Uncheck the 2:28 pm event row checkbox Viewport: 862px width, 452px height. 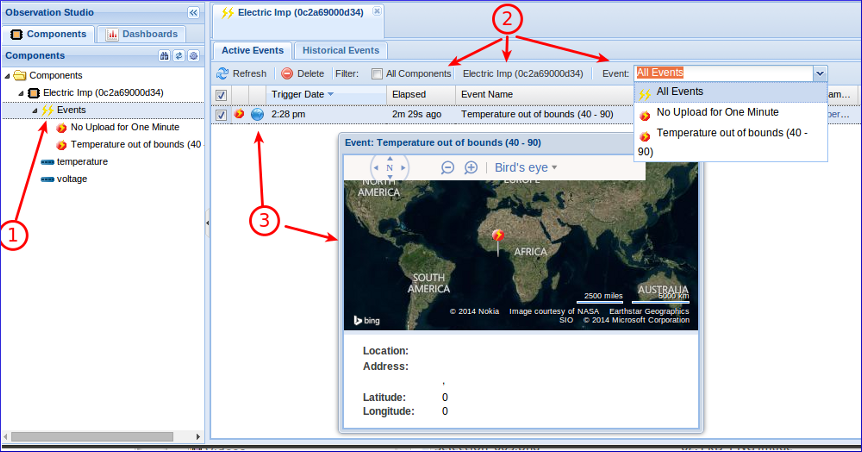pos(221,114)
